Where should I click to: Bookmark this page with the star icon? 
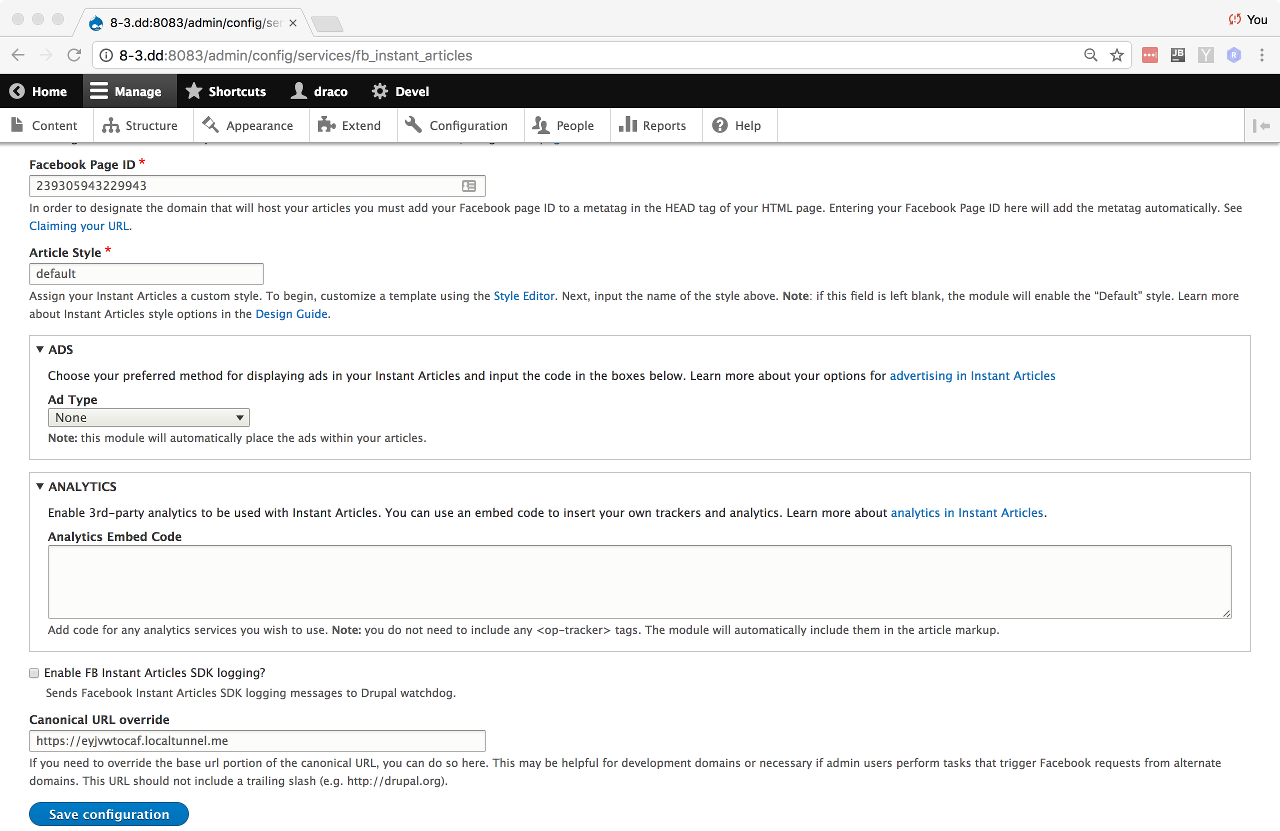1117,55
